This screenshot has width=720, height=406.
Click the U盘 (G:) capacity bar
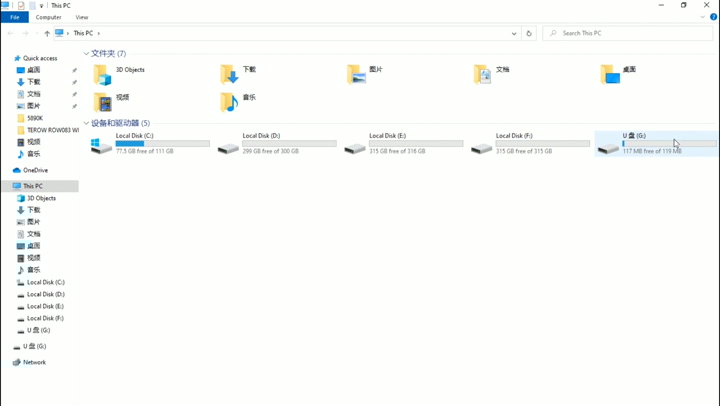[669, 144]
